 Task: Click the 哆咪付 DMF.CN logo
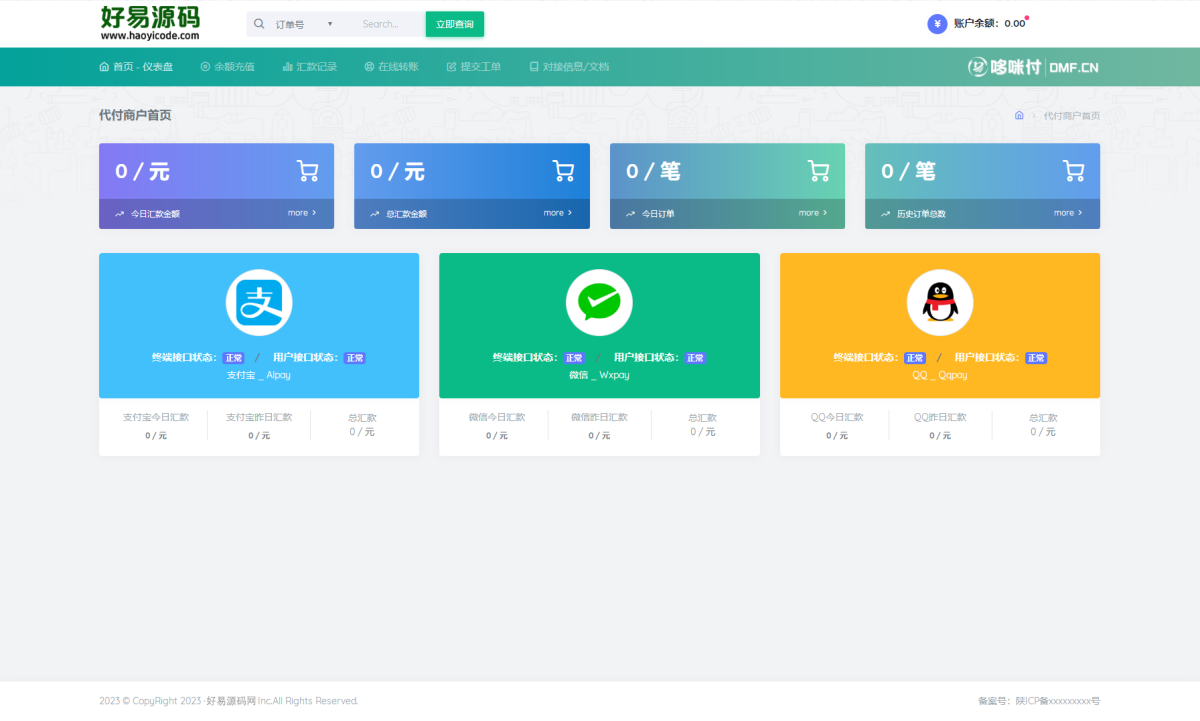(1033, 67)
